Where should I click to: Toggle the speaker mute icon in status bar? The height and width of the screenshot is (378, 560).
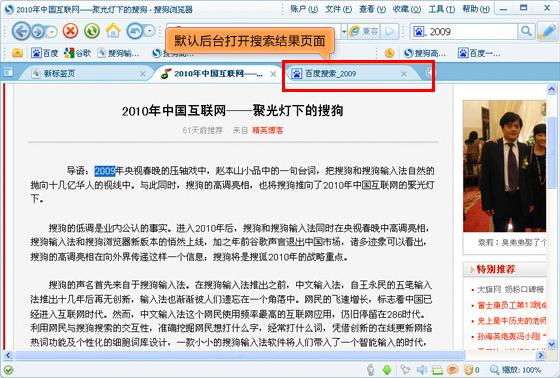tap(421, 370)
